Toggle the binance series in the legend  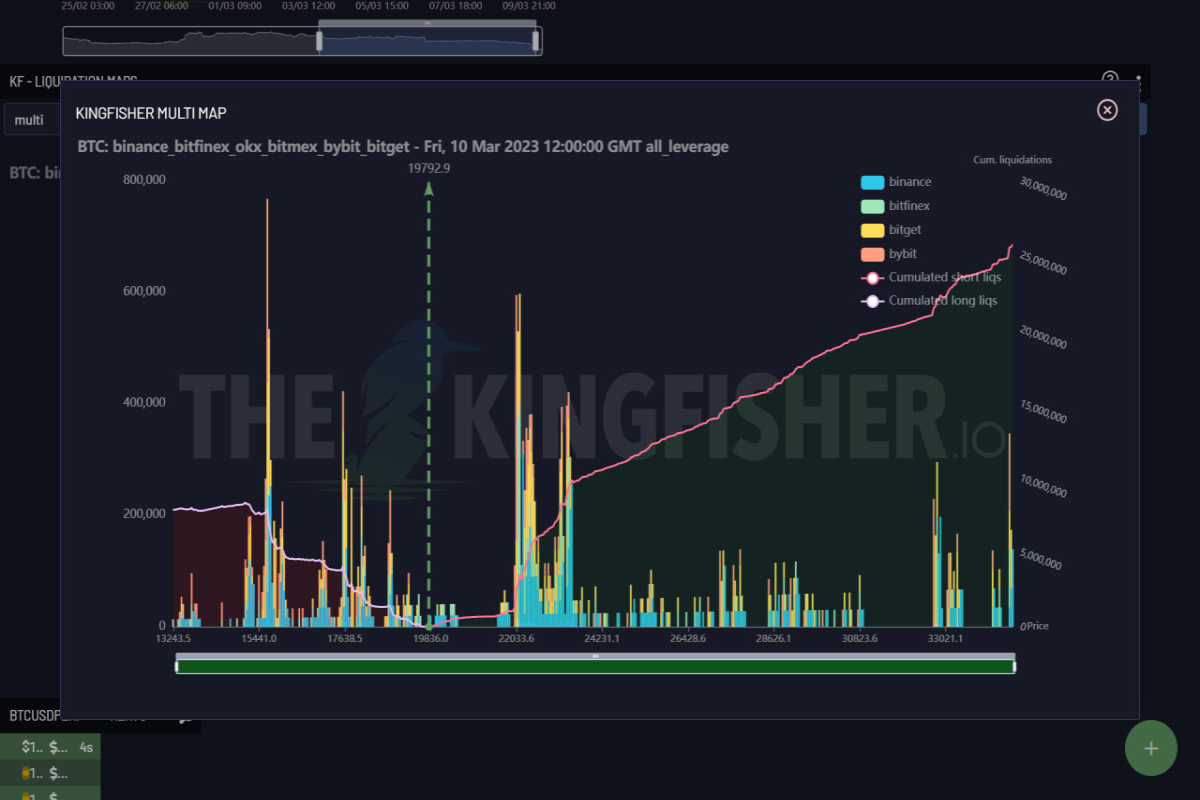pyautogui.click(x=896, y=182)
